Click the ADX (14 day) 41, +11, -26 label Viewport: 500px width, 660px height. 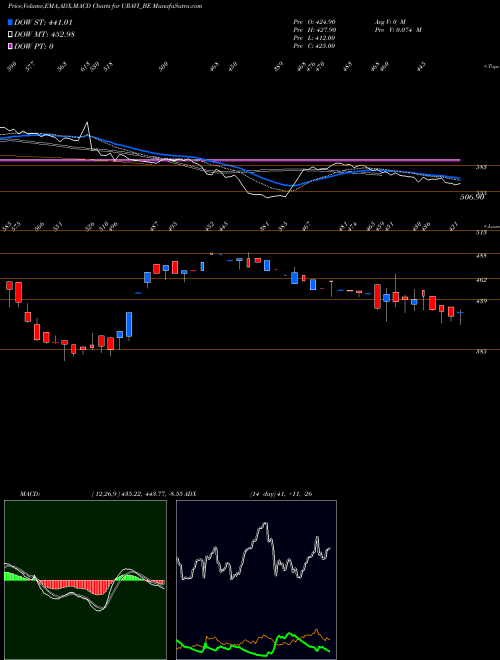250,493
